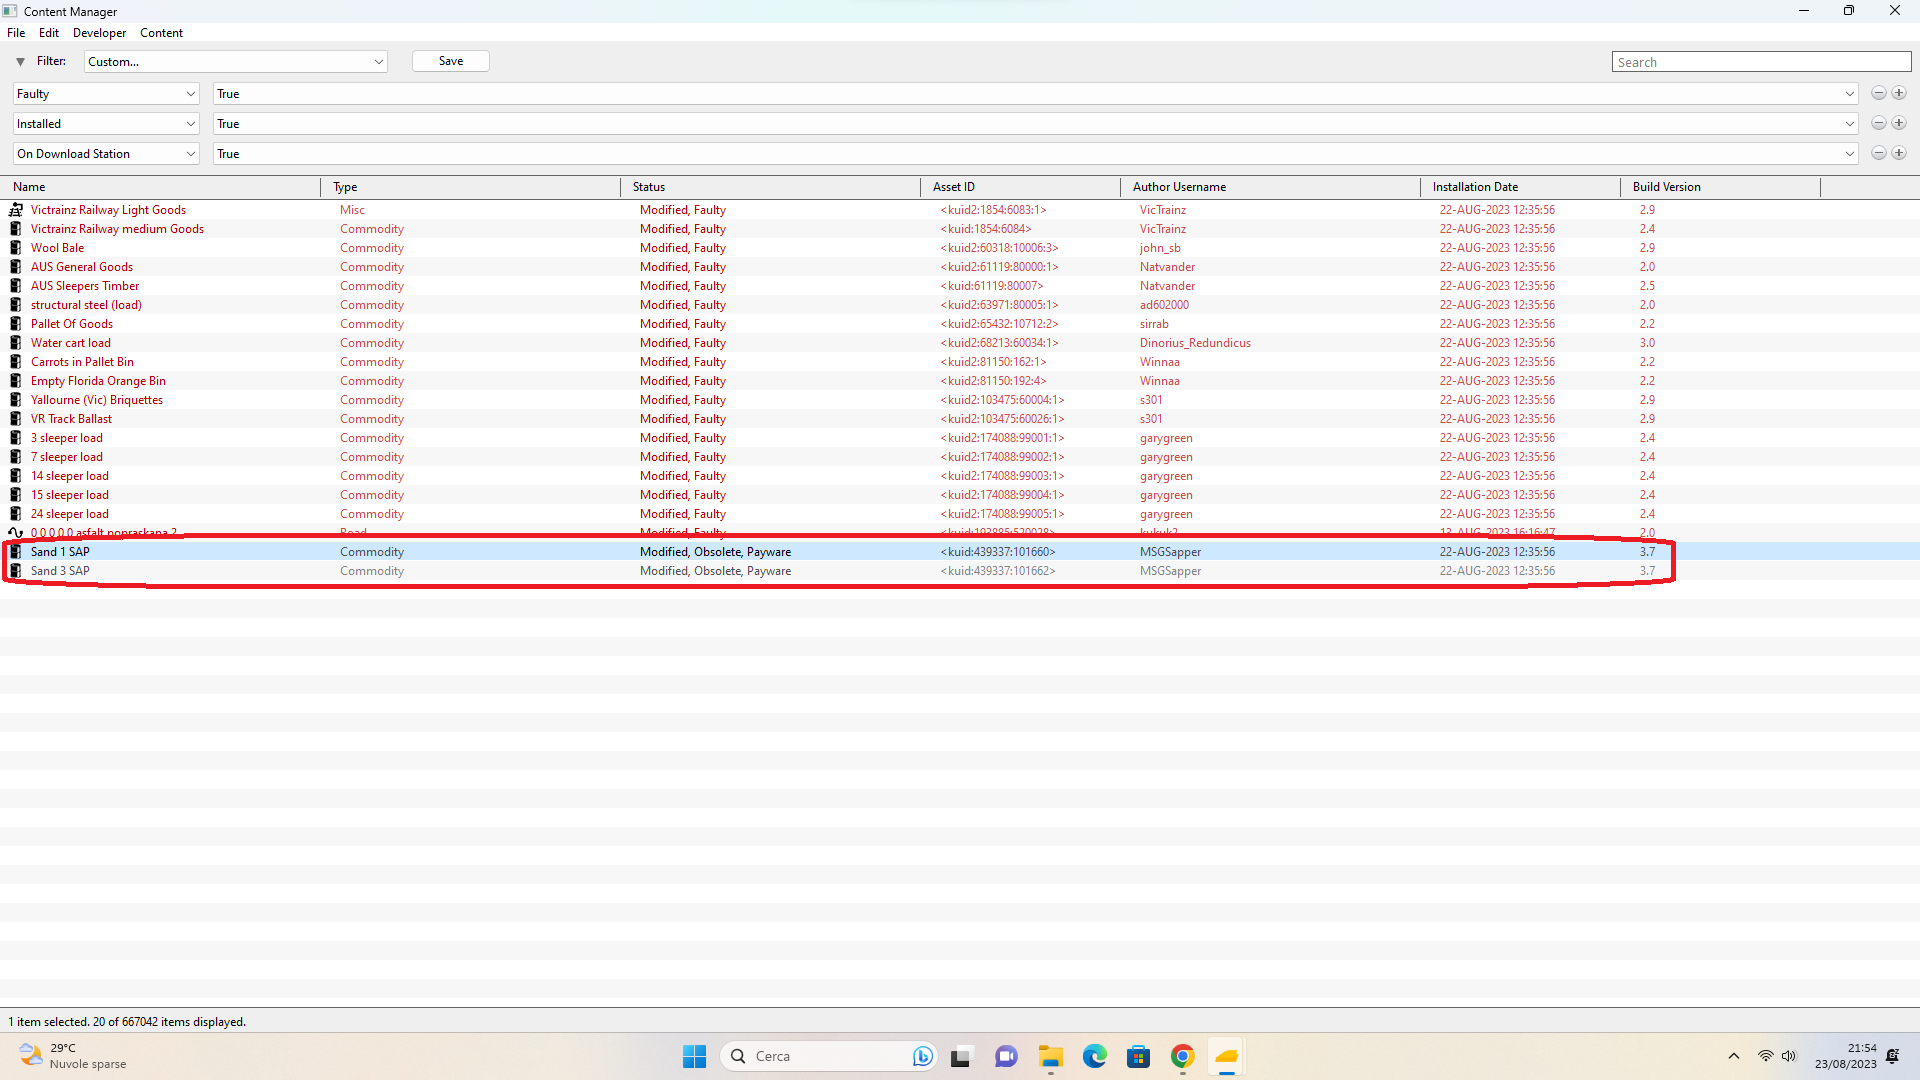Click asset ID <kuid2:60318:10006:3>
The image size is (1920, 1080).
pos(999,248)
